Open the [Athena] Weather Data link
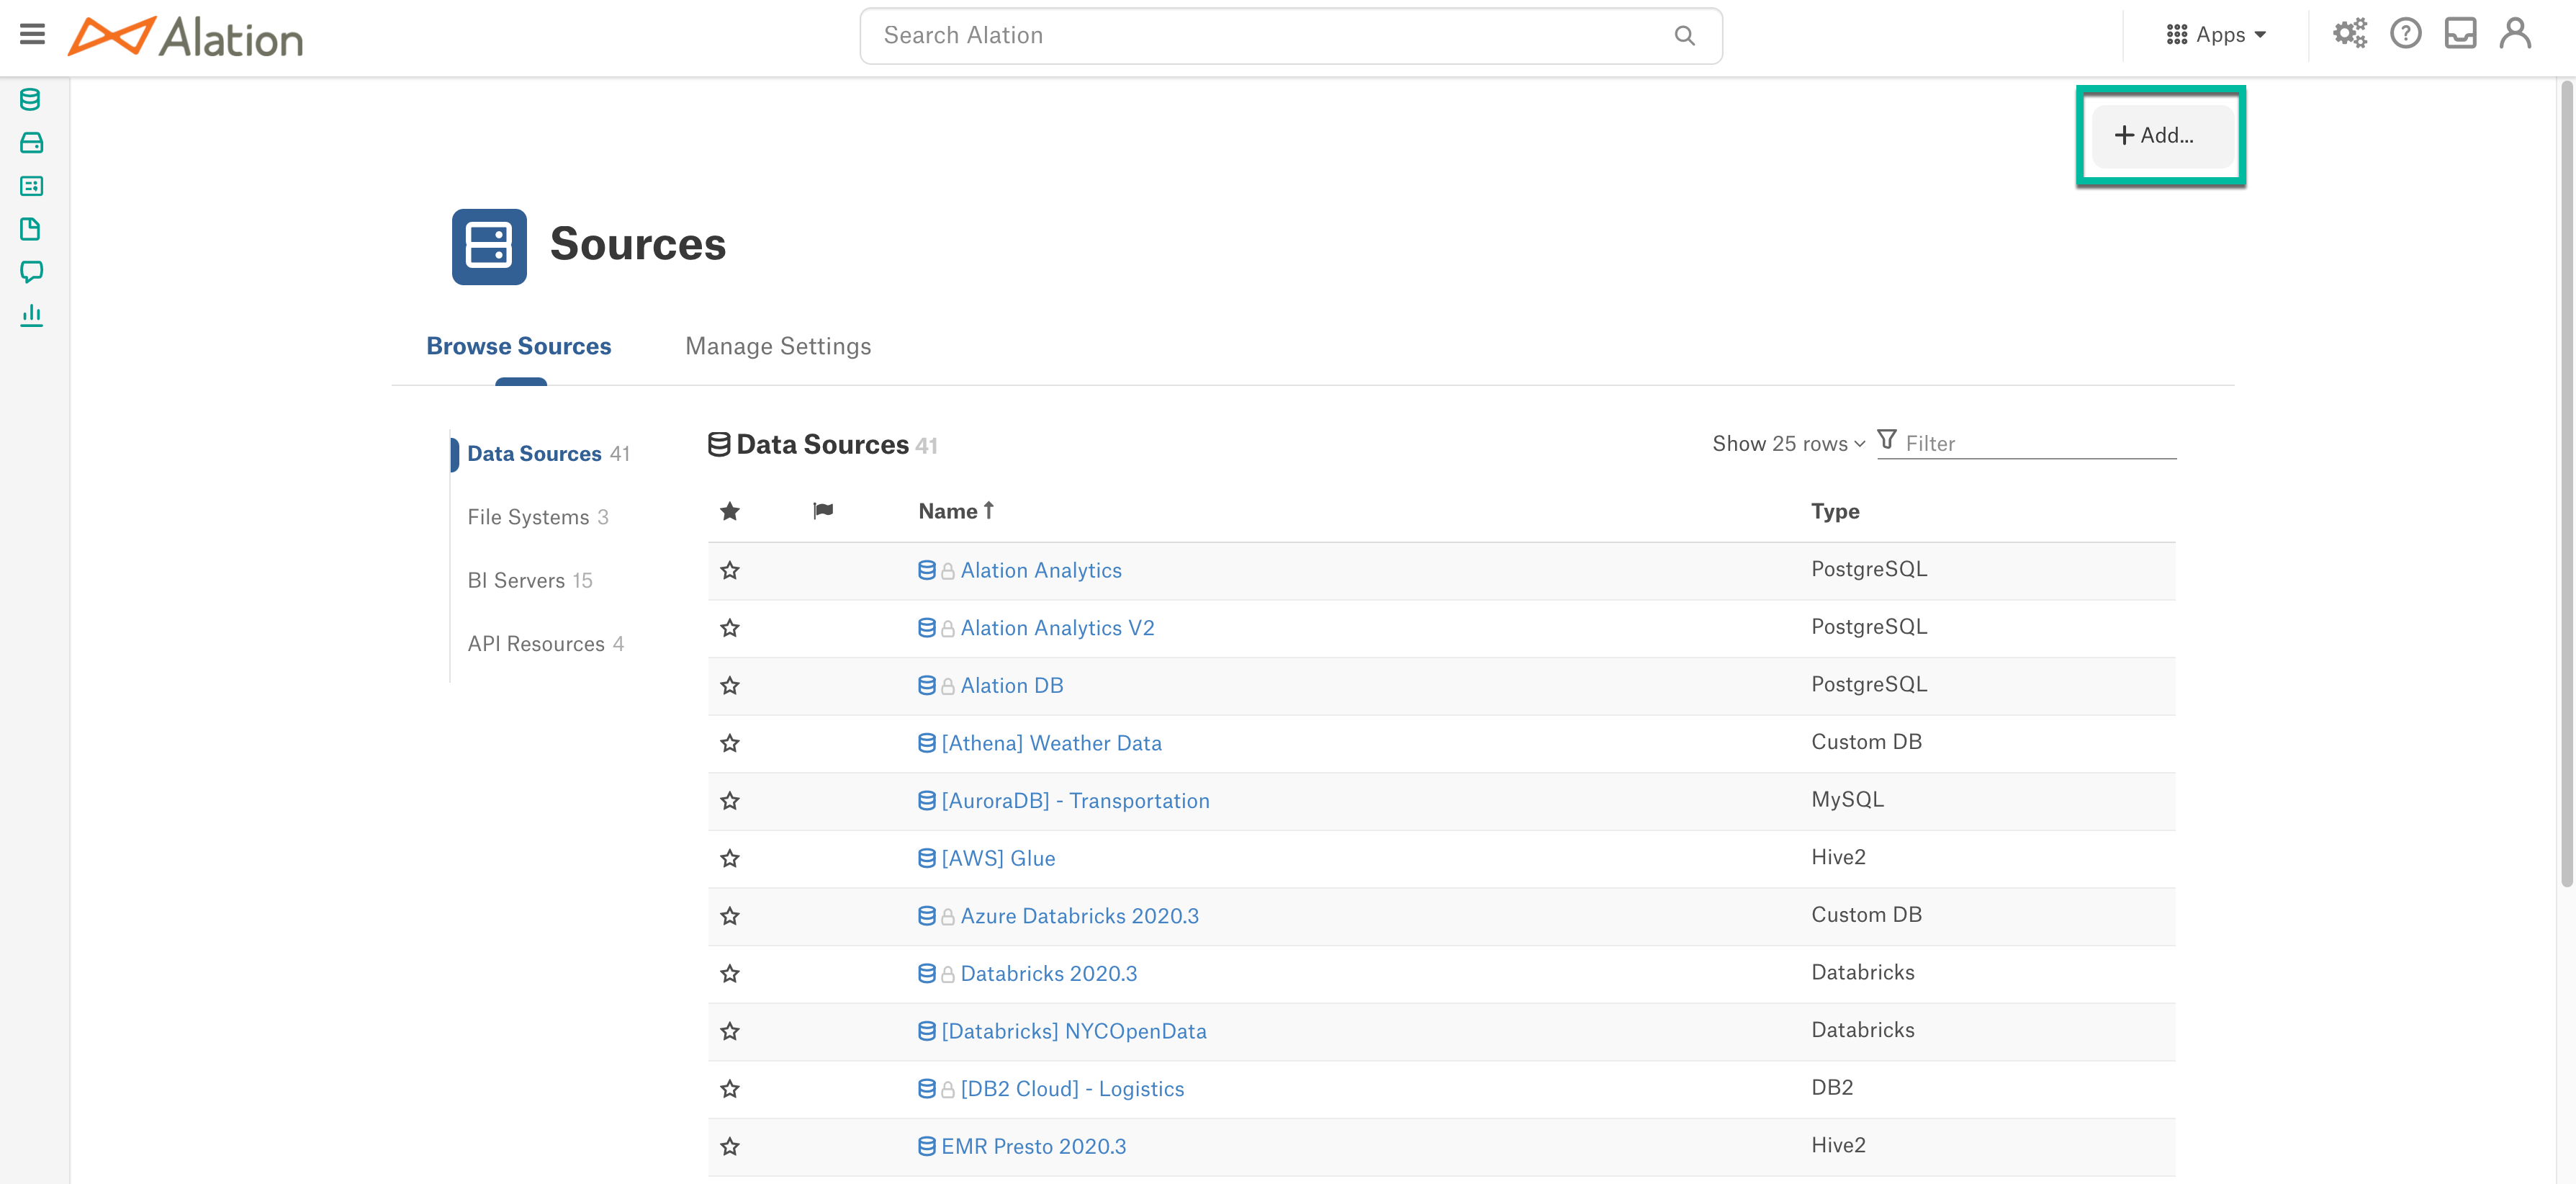The width and height of the screenshot is (2576, 1184). [1051, 743]
